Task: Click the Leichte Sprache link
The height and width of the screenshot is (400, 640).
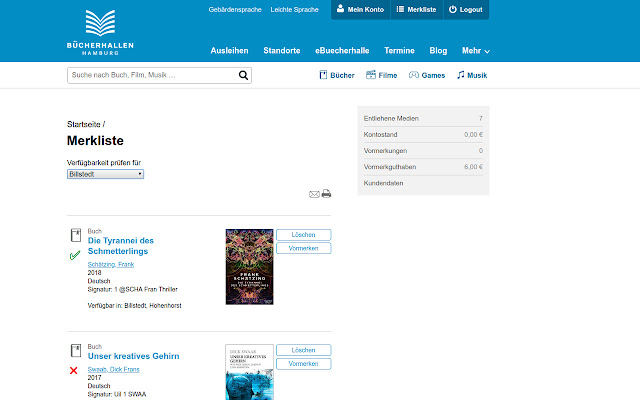Action: [x=294, y=9]
